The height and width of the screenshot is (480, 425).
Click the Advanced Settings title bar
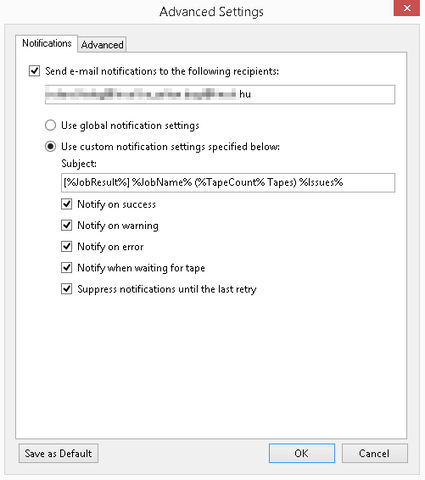tap(211, 12)
